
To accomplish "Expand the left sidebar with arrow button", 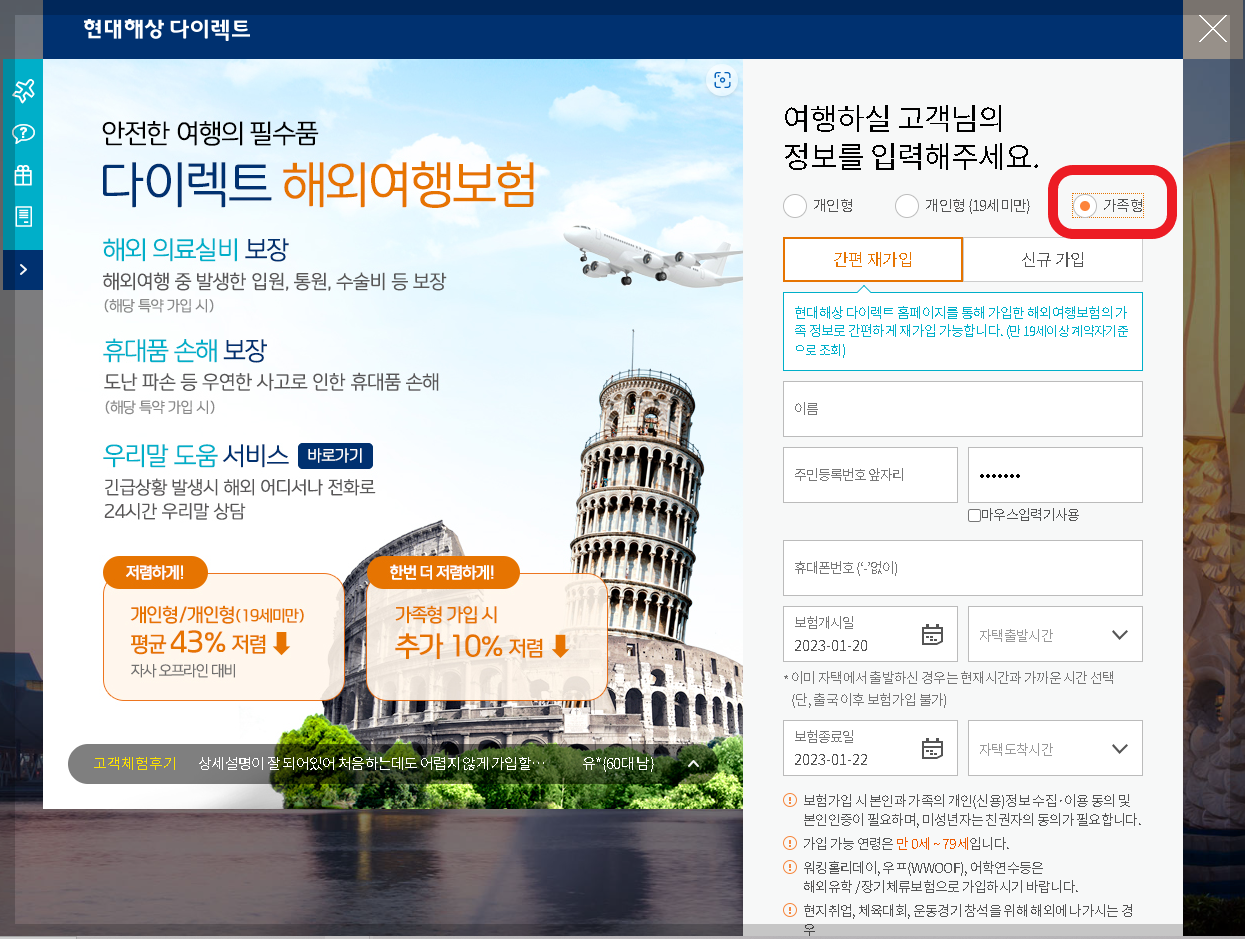I will tap(23, 270).
